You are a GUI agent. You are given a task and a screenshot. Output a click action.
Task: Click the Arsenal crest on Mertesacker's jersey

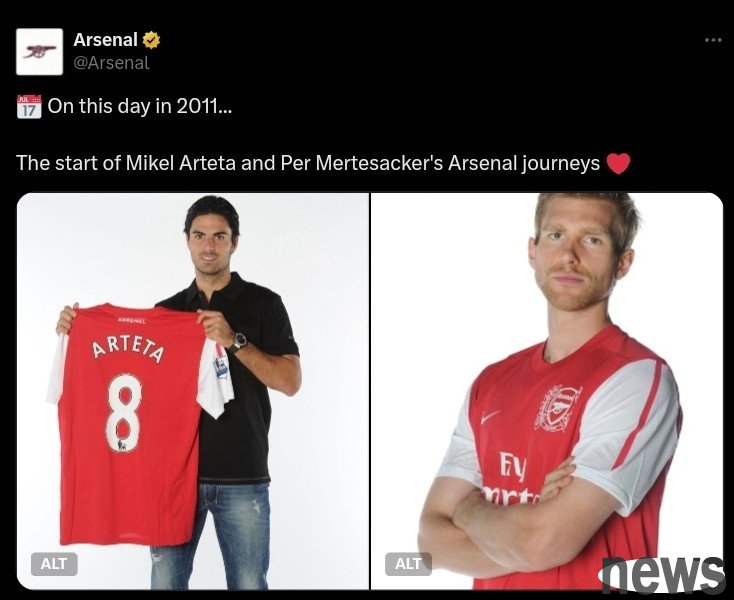point(557,408)
